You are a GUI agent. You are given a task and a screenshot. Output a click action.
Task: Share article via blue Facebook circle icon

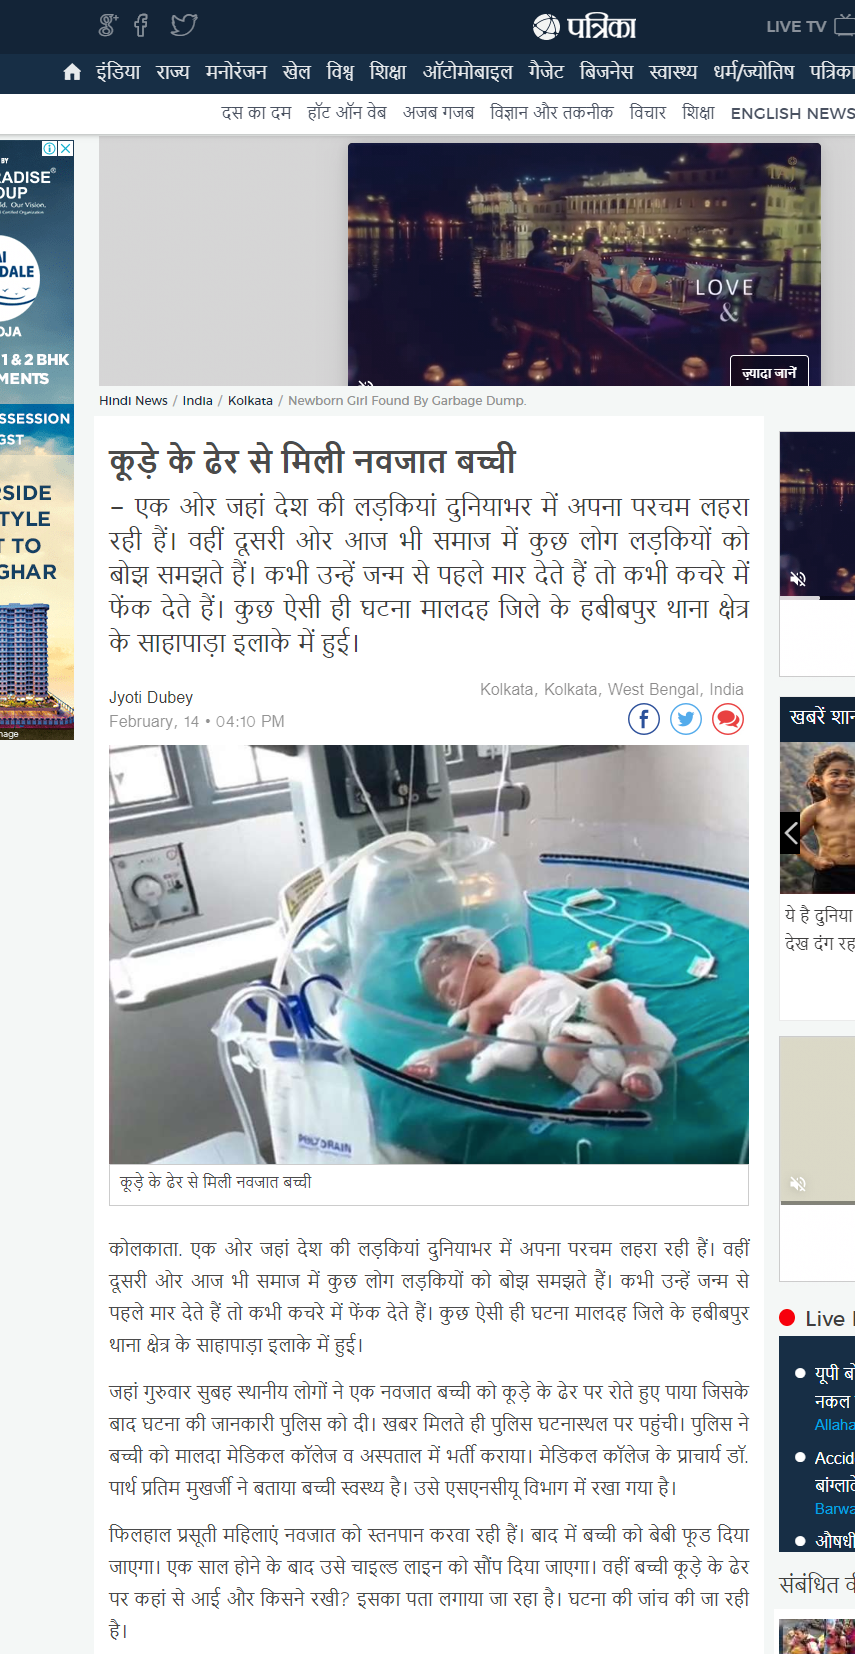tap(644, 719)
